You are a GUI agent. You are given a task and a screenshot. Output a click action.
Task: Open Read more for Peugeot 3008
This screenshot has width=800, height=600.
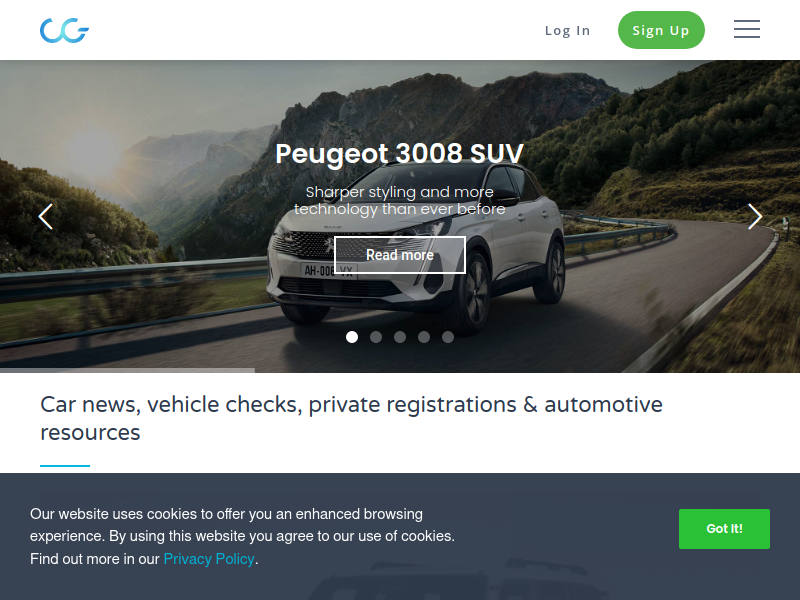pos(400,255)
